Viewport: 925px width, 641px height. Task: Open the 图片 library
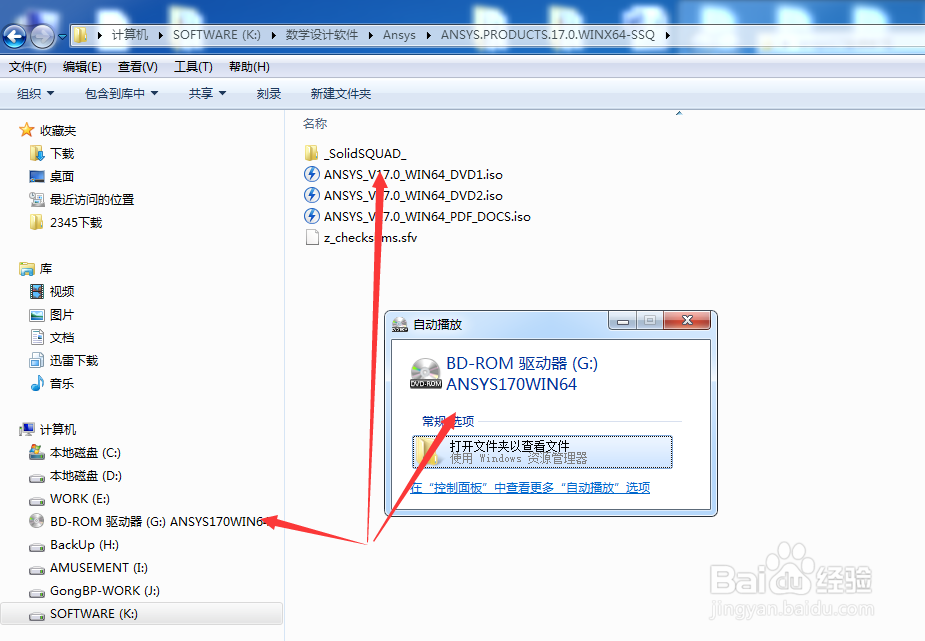61,314
